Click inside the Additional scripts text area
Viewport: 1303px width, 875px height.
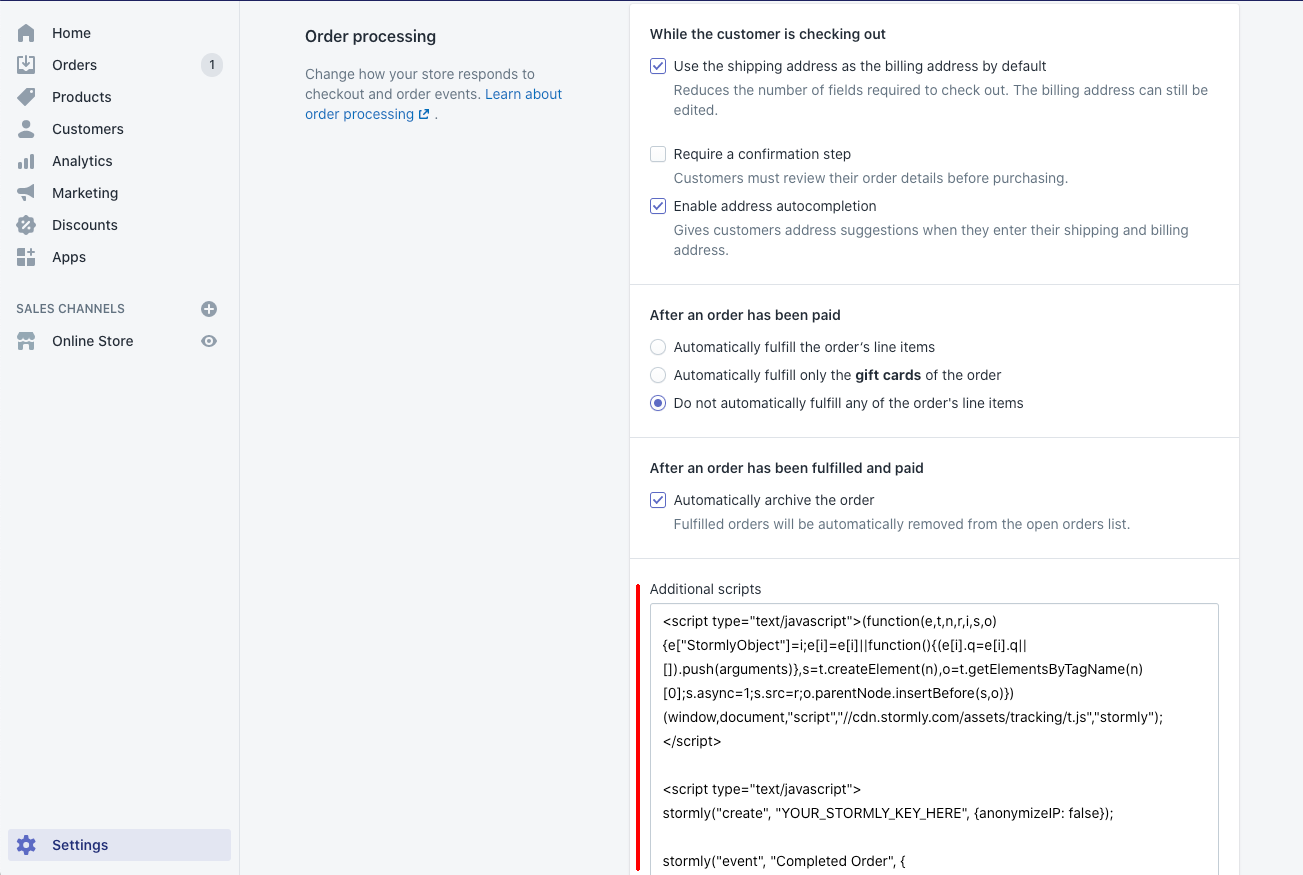(934, 739)
